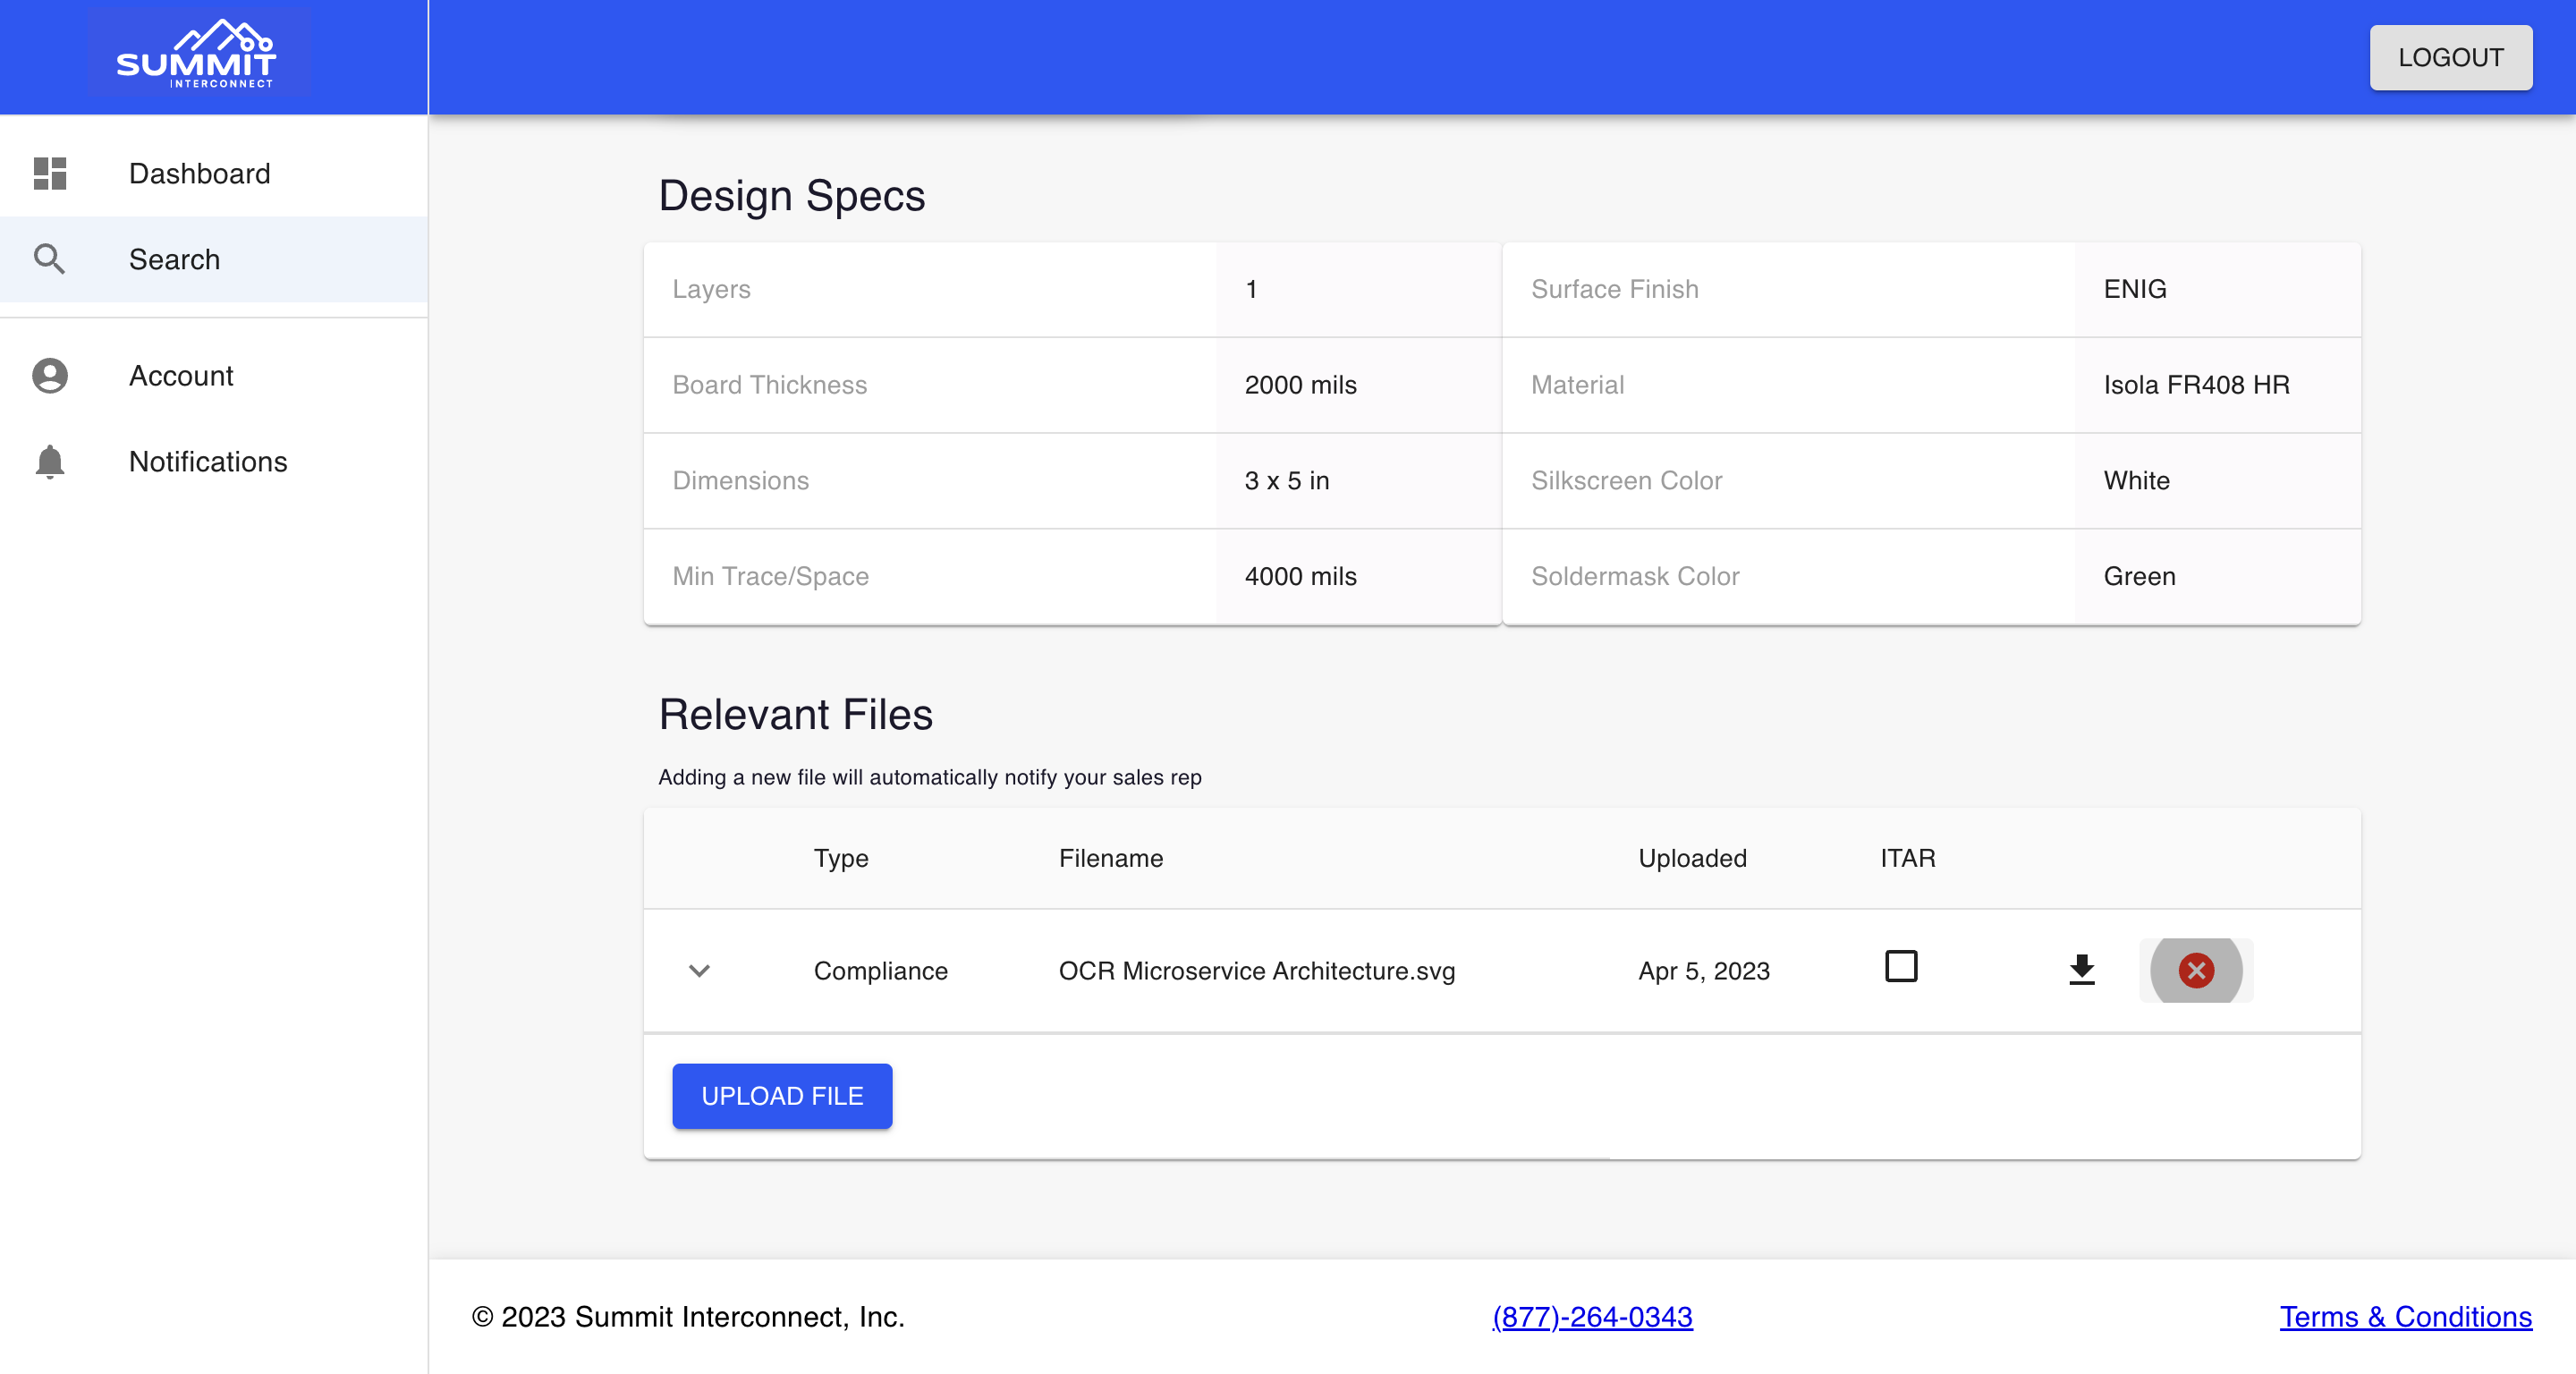The width and height of the screenshot is (2576, 1374).
Task: Click the copyright Summit Interconnect, Inc. text
Action: click(x=688, y=1317)
